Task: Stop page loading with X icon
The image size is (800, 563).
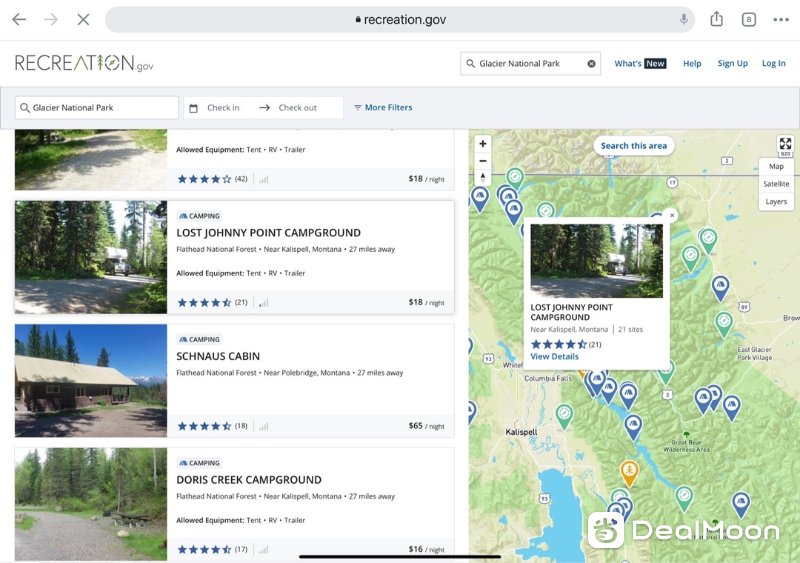Action: (83, 19)
